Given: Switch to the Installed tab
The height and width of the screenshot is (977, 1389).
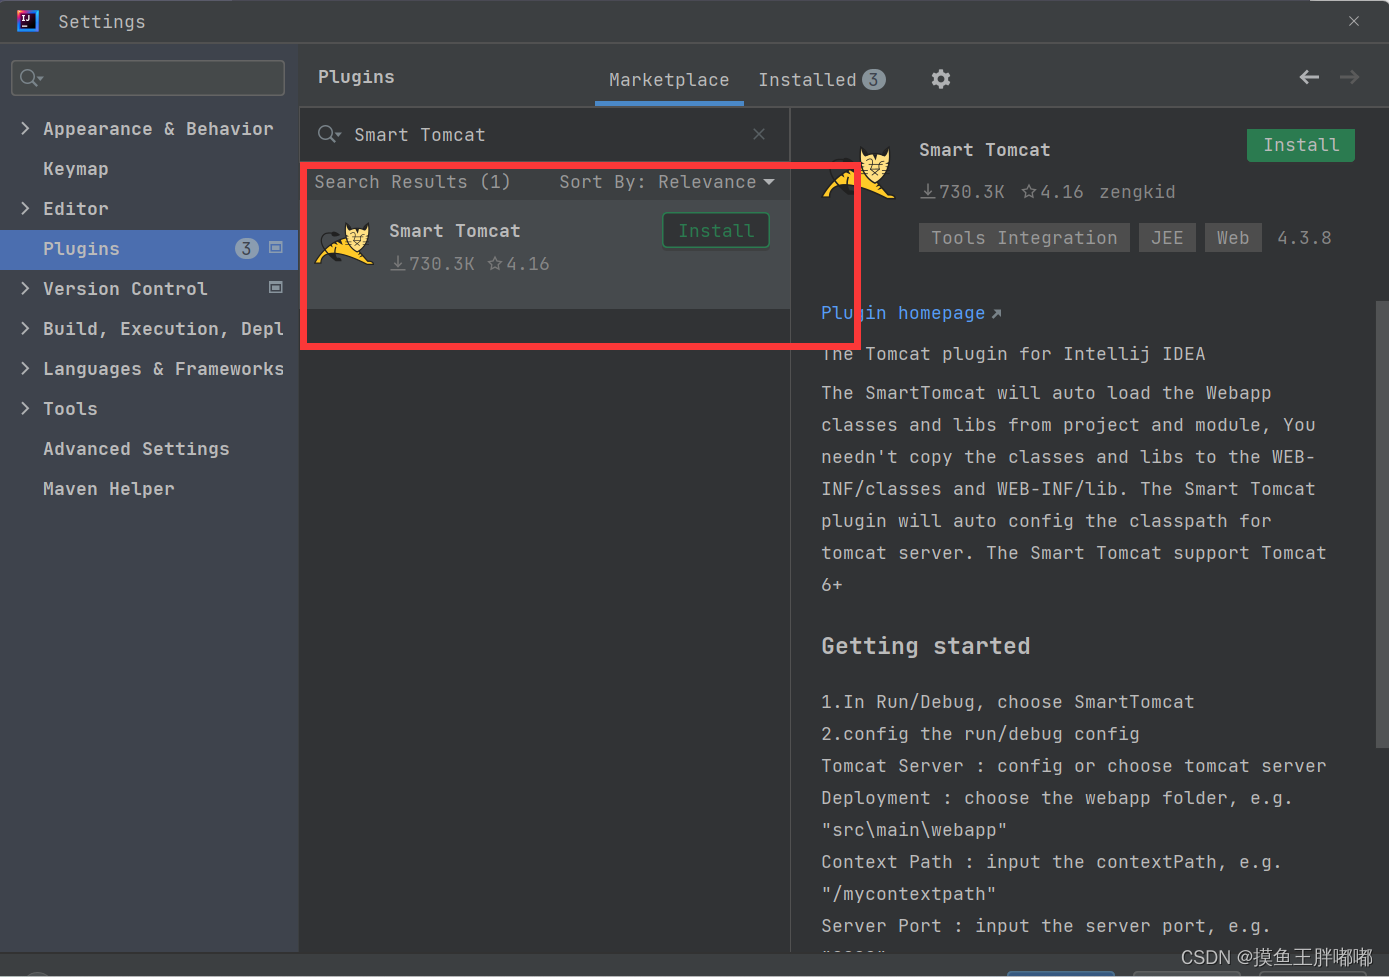Looking at the screenshot, I should click(821, 80).
